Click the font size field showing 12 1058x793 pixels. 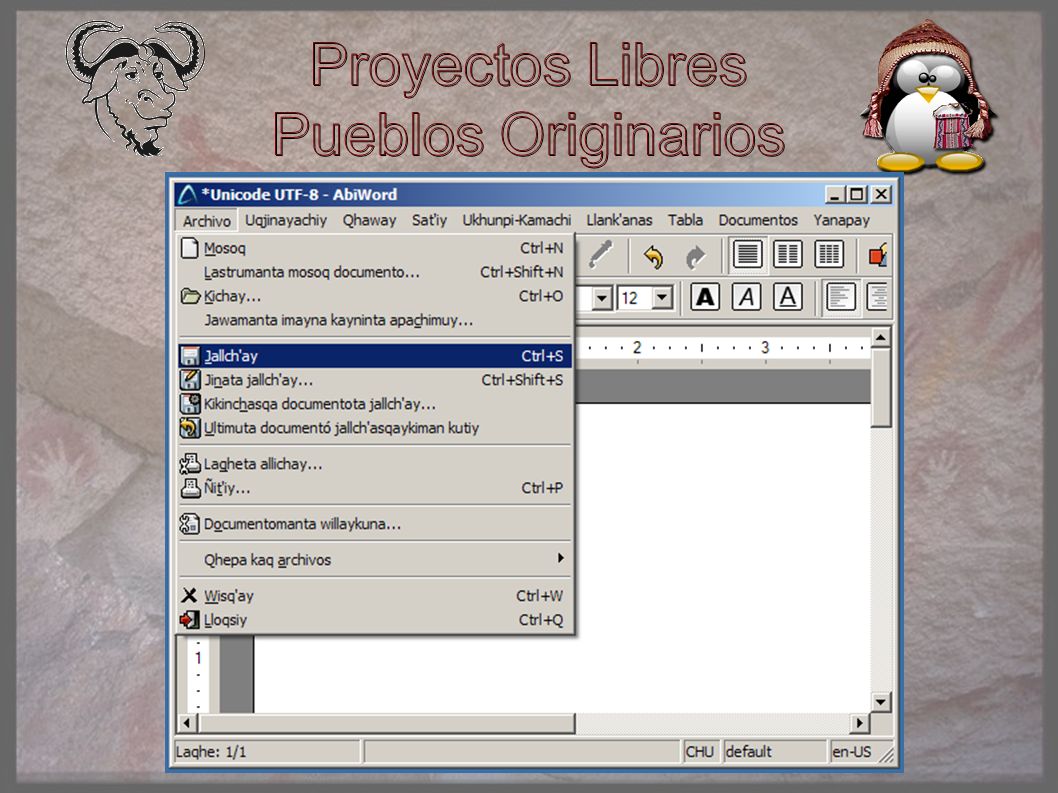pyautogui.click(x=635, y=298)
